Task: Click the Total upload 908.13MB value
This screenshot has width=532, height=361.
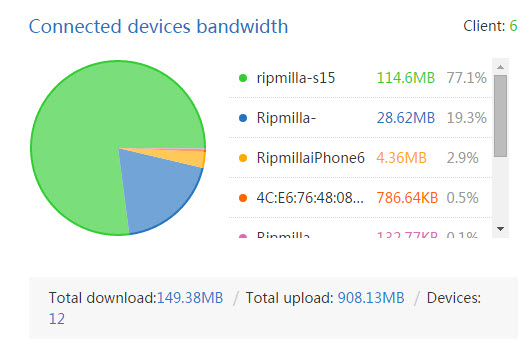Action: pos(371,298)
